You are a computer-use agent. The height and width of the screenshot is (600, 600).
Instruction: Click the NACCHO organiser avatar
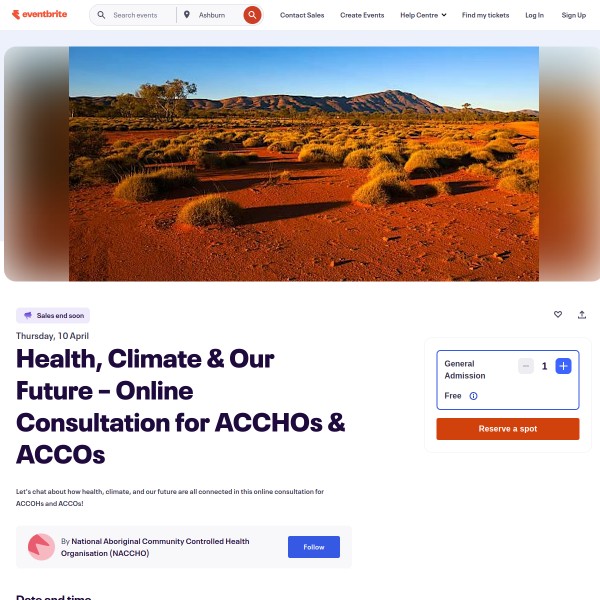[x=41, y=547]
